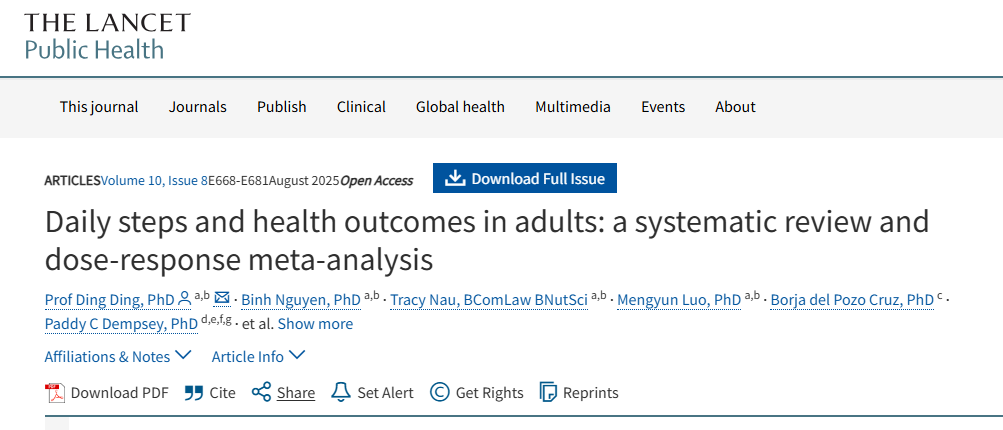
Task: Click the person profile icon beside Ding Ding
Action: coord(184,298)
